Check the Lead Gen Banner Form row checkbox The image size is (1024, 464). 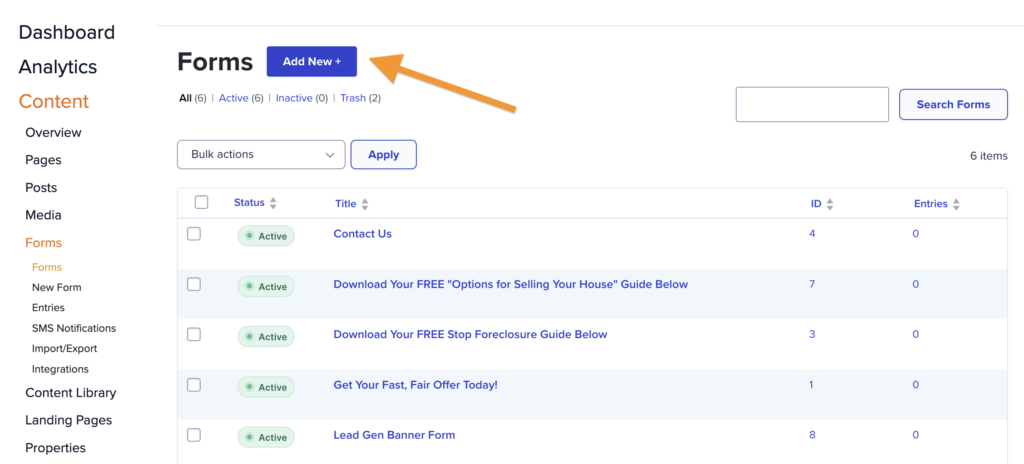tap(194, 435)
